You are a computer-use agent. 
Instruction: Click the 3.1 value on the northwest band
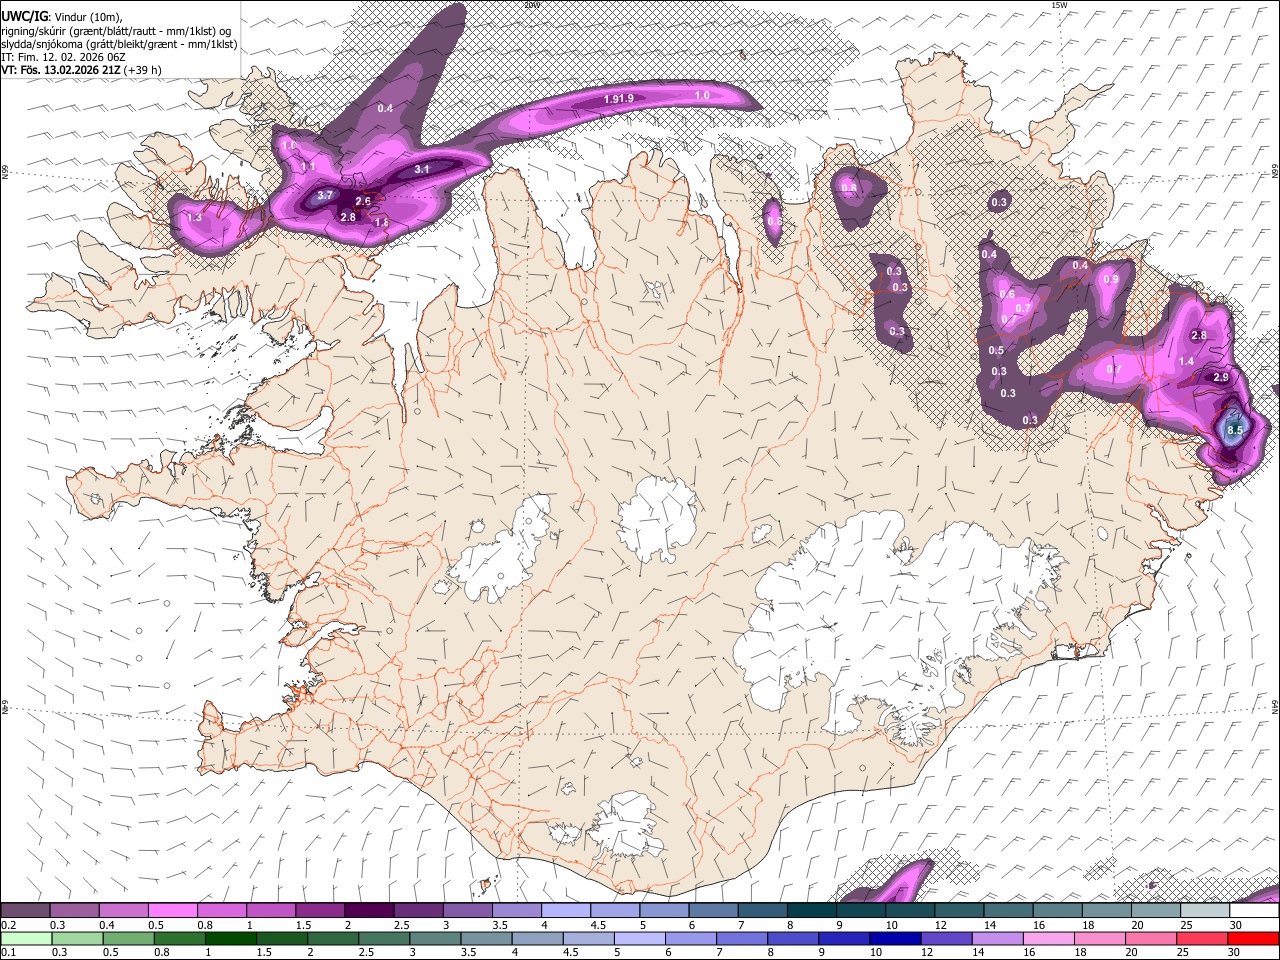pos(422,170)
